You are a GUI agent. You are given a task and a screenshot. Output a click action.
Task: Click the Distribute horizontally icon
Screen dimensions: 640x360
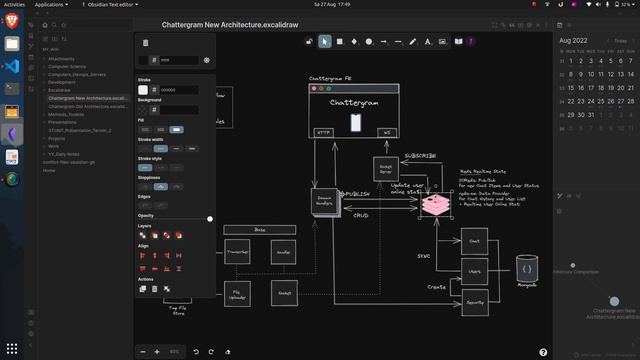point(179,256)
